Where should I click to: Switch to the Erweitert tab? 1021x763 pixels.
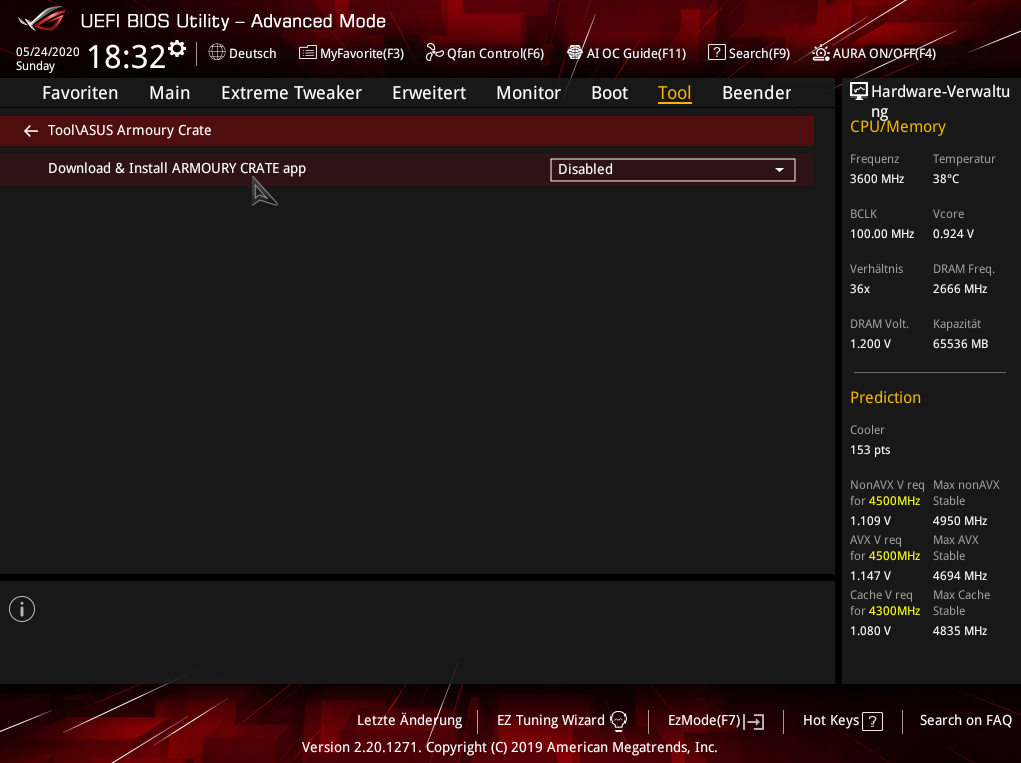tap(429, 93)
